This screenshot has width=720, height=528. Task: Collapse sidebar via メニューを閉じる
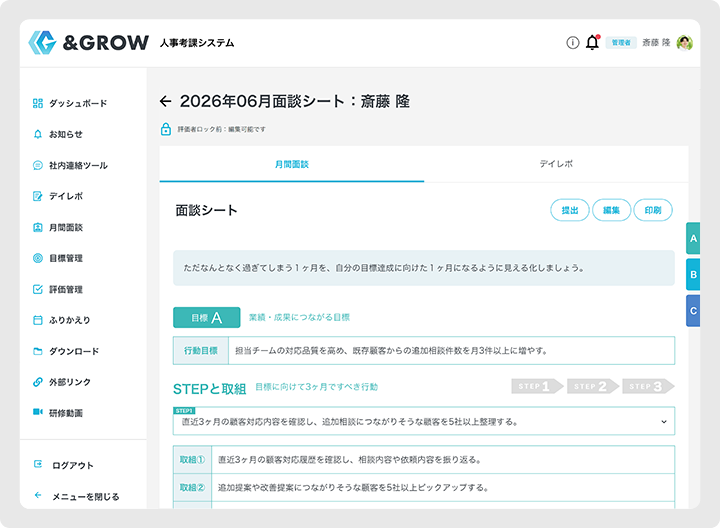tap(77, 496)
